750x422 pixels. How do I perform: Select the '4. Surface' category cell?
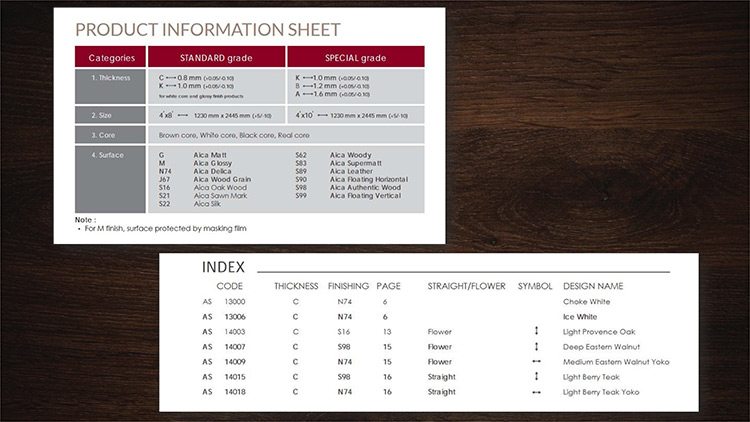111,155
